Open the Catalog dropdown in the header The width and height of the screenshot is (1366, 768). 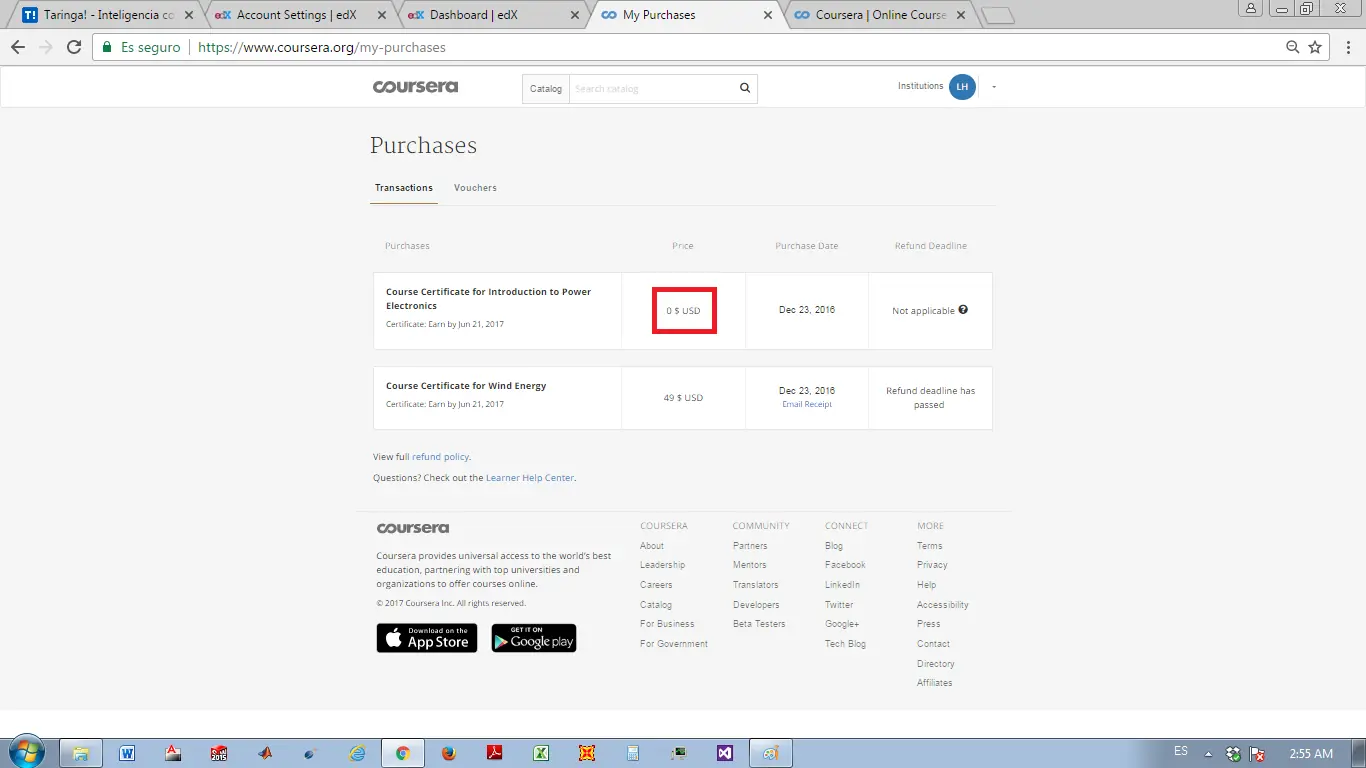(x=546, y=88)
